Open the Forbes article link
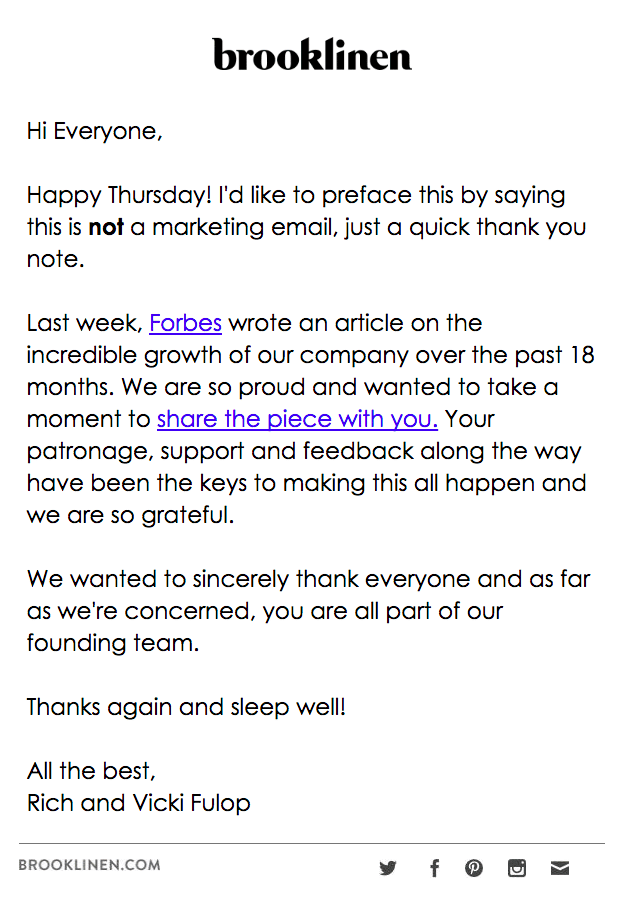This screenshot has width=626, height=906. tap(185, 323)
